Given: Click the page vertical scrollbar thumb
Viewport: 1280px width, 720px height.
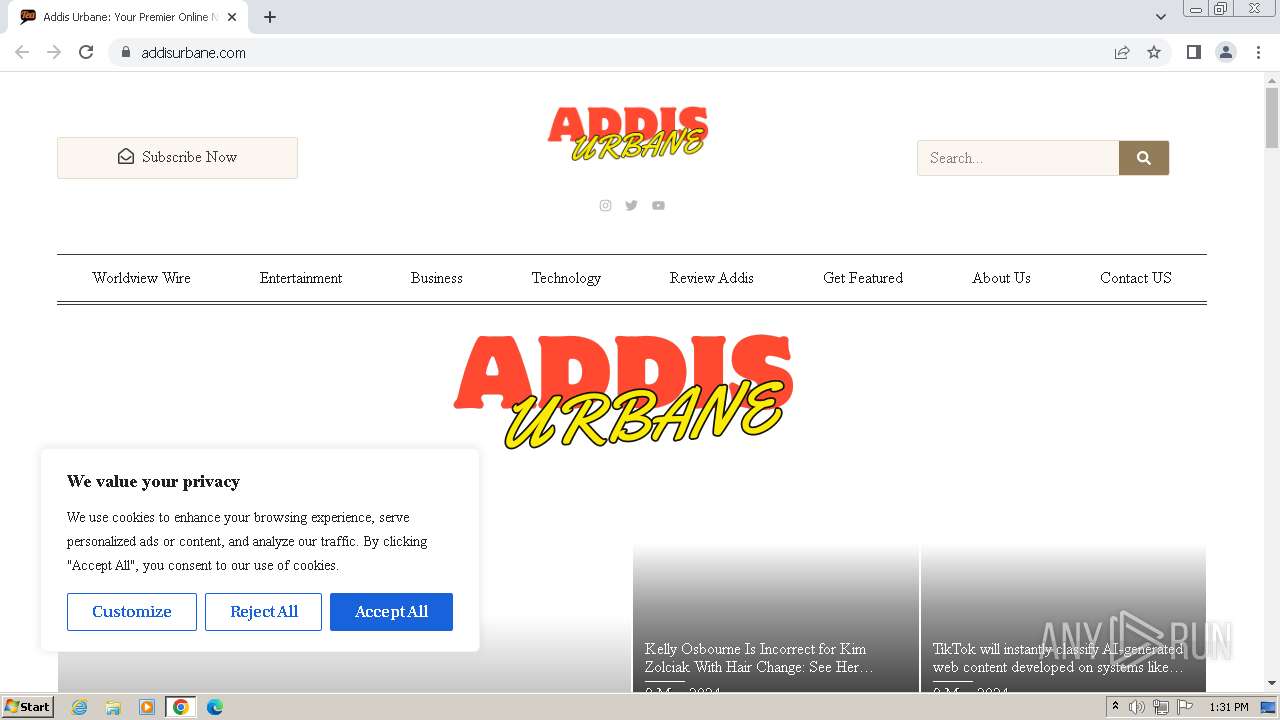Looking at the screenshot, I should (x=1272, y=118).
